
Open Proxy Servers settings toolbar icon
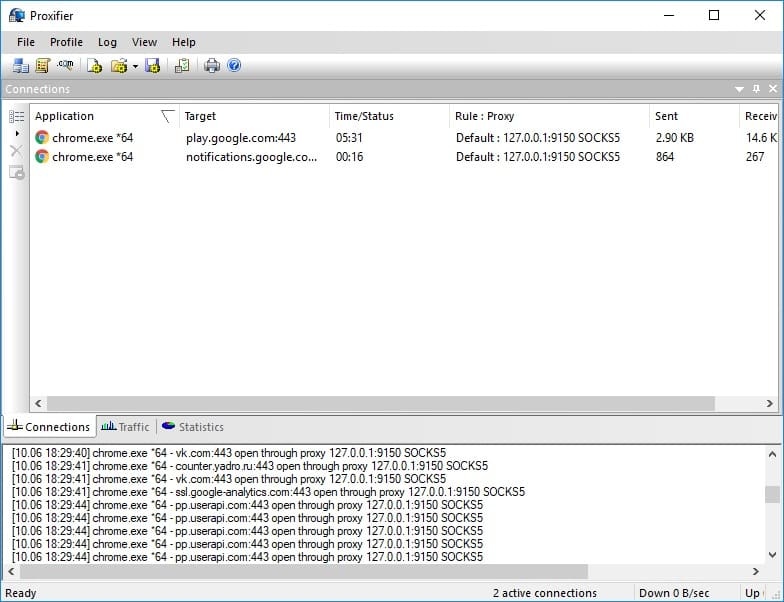21,66
